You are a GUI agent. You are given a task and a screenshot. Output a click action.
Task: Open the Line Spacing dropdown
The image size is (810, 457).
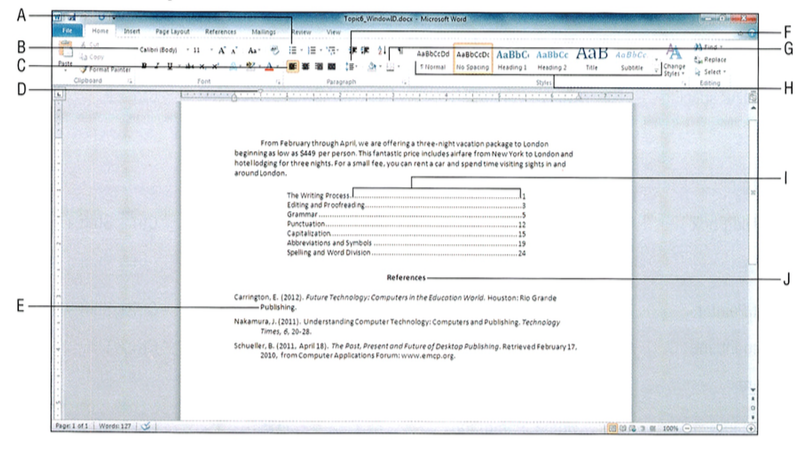tap(351, 67)
